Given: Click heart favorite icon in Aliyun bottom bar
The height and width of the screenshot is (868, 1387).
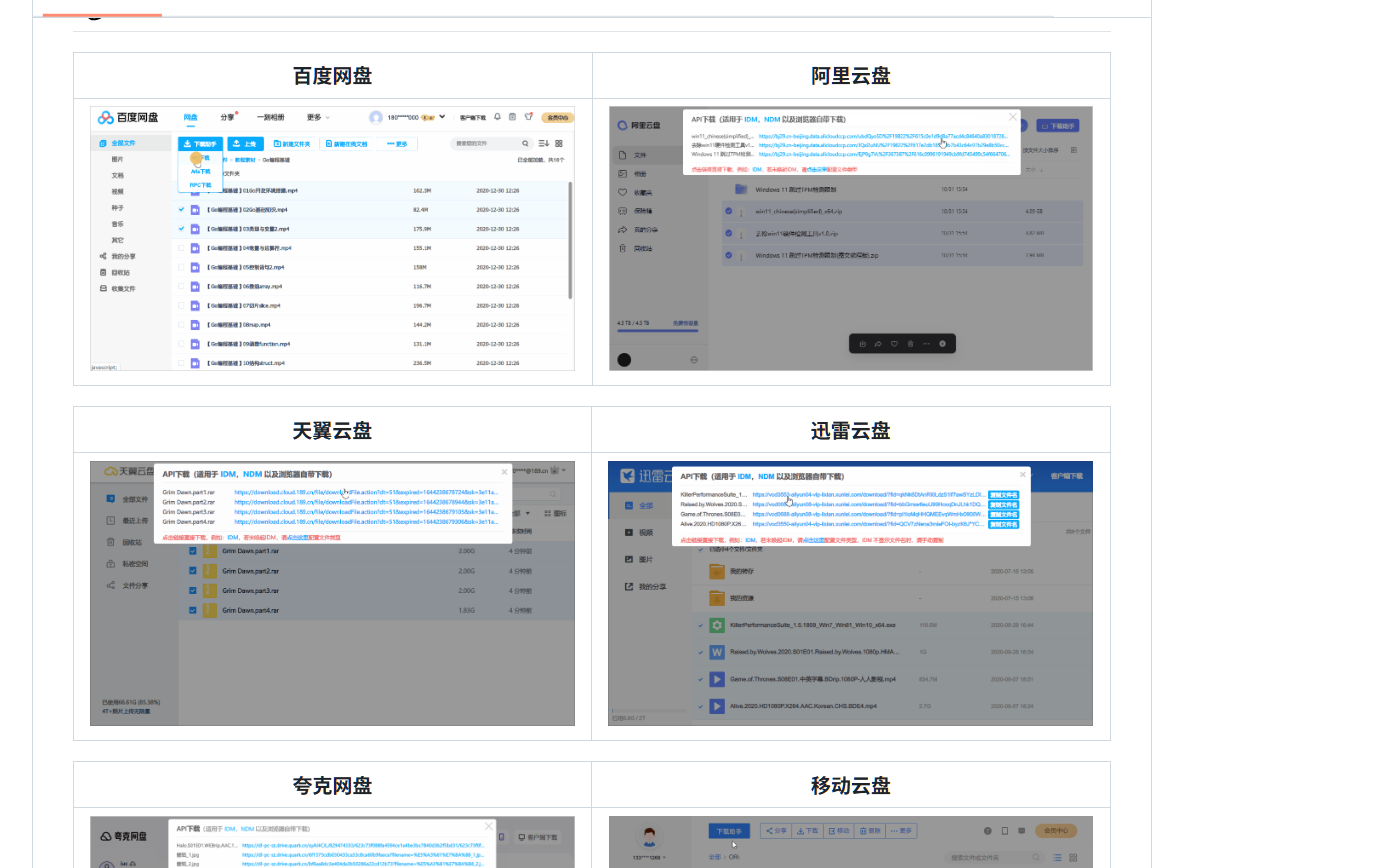Looking at the screenshot, I should [x=894, y=344].
